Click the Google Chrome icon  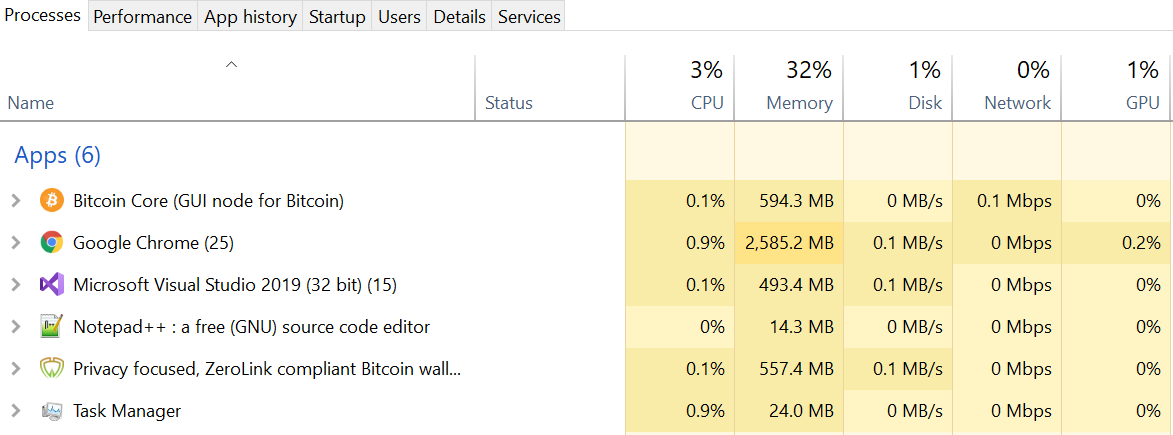(51, 243)
